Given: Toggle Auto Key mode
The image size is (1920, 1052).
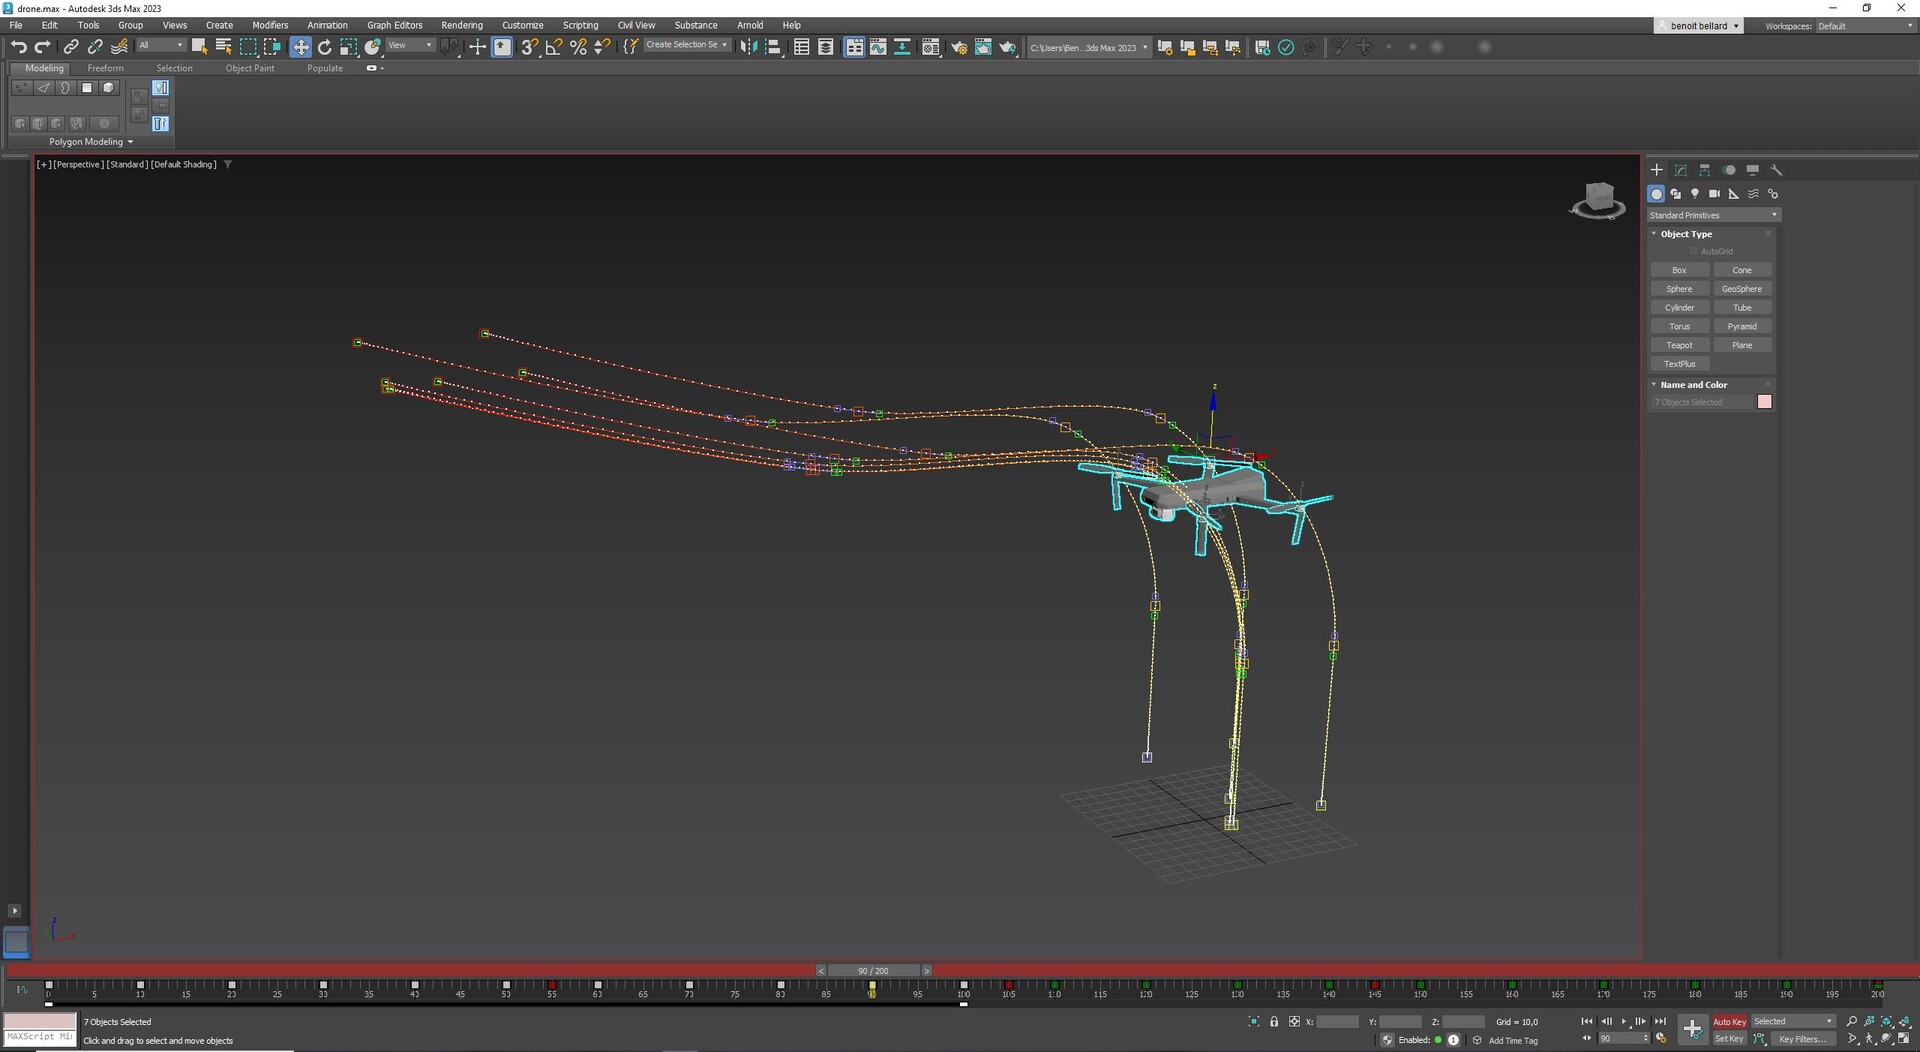Looking at the screenshot, I should [1729, 1021].
